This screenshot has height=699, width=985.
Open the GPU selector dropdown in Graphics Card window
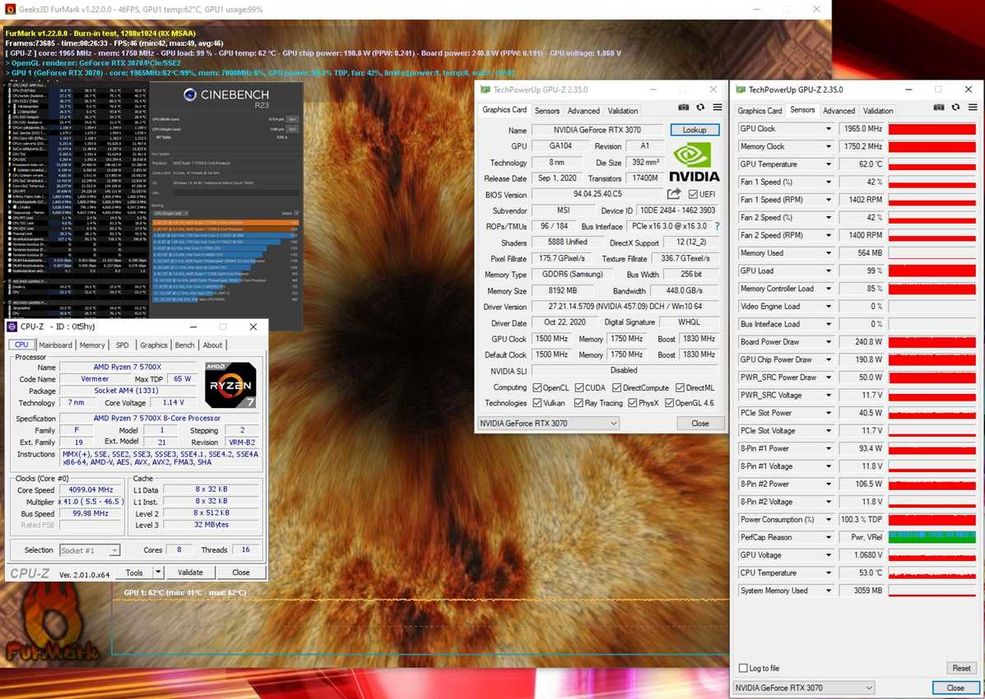pos(548,423)
